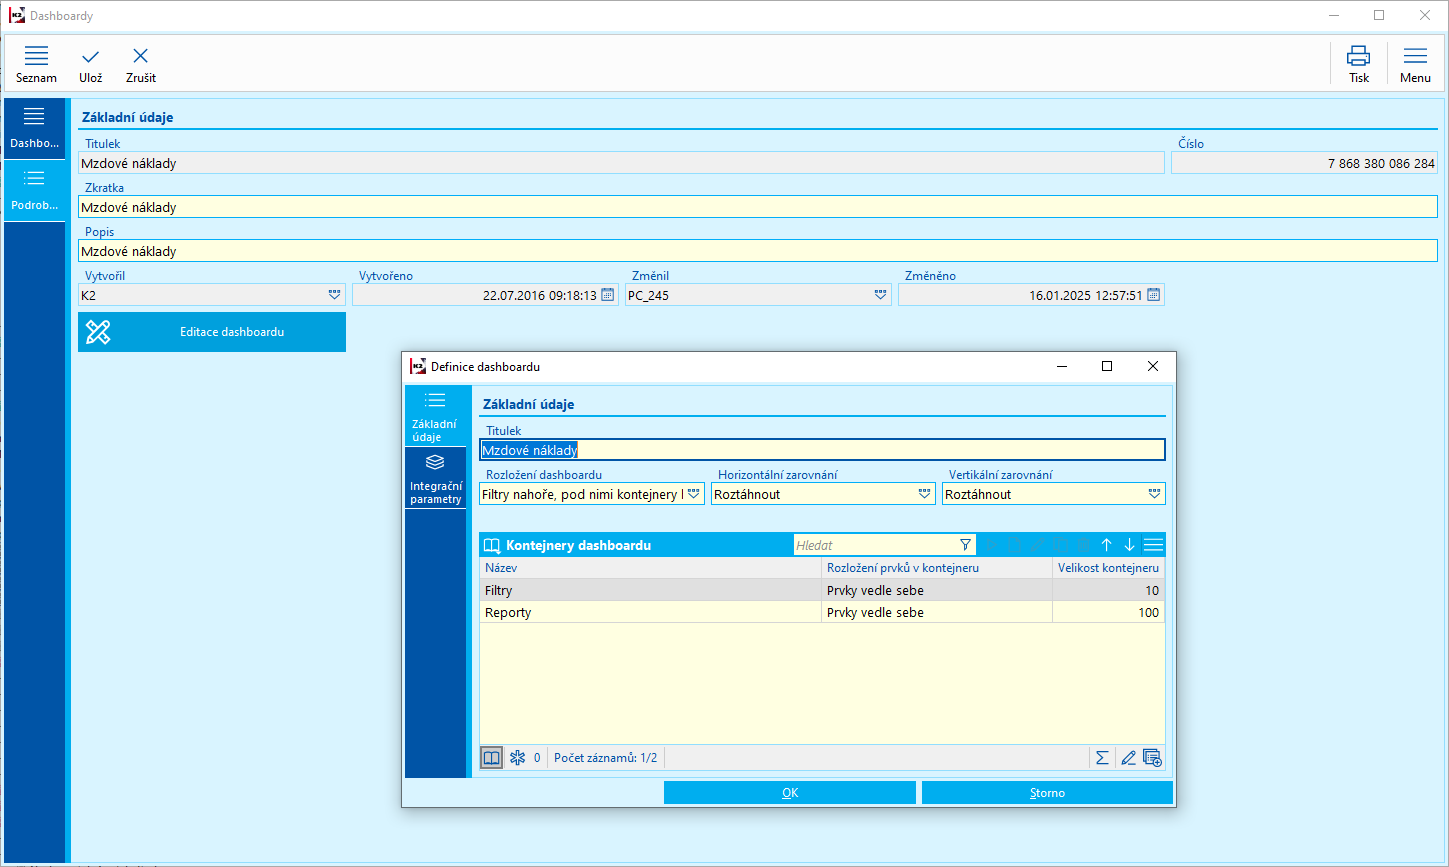Screen dimensions: 1449x867
Task: Minimize the Definice dashboardu dialog
Action: [x=1061, y=366]
